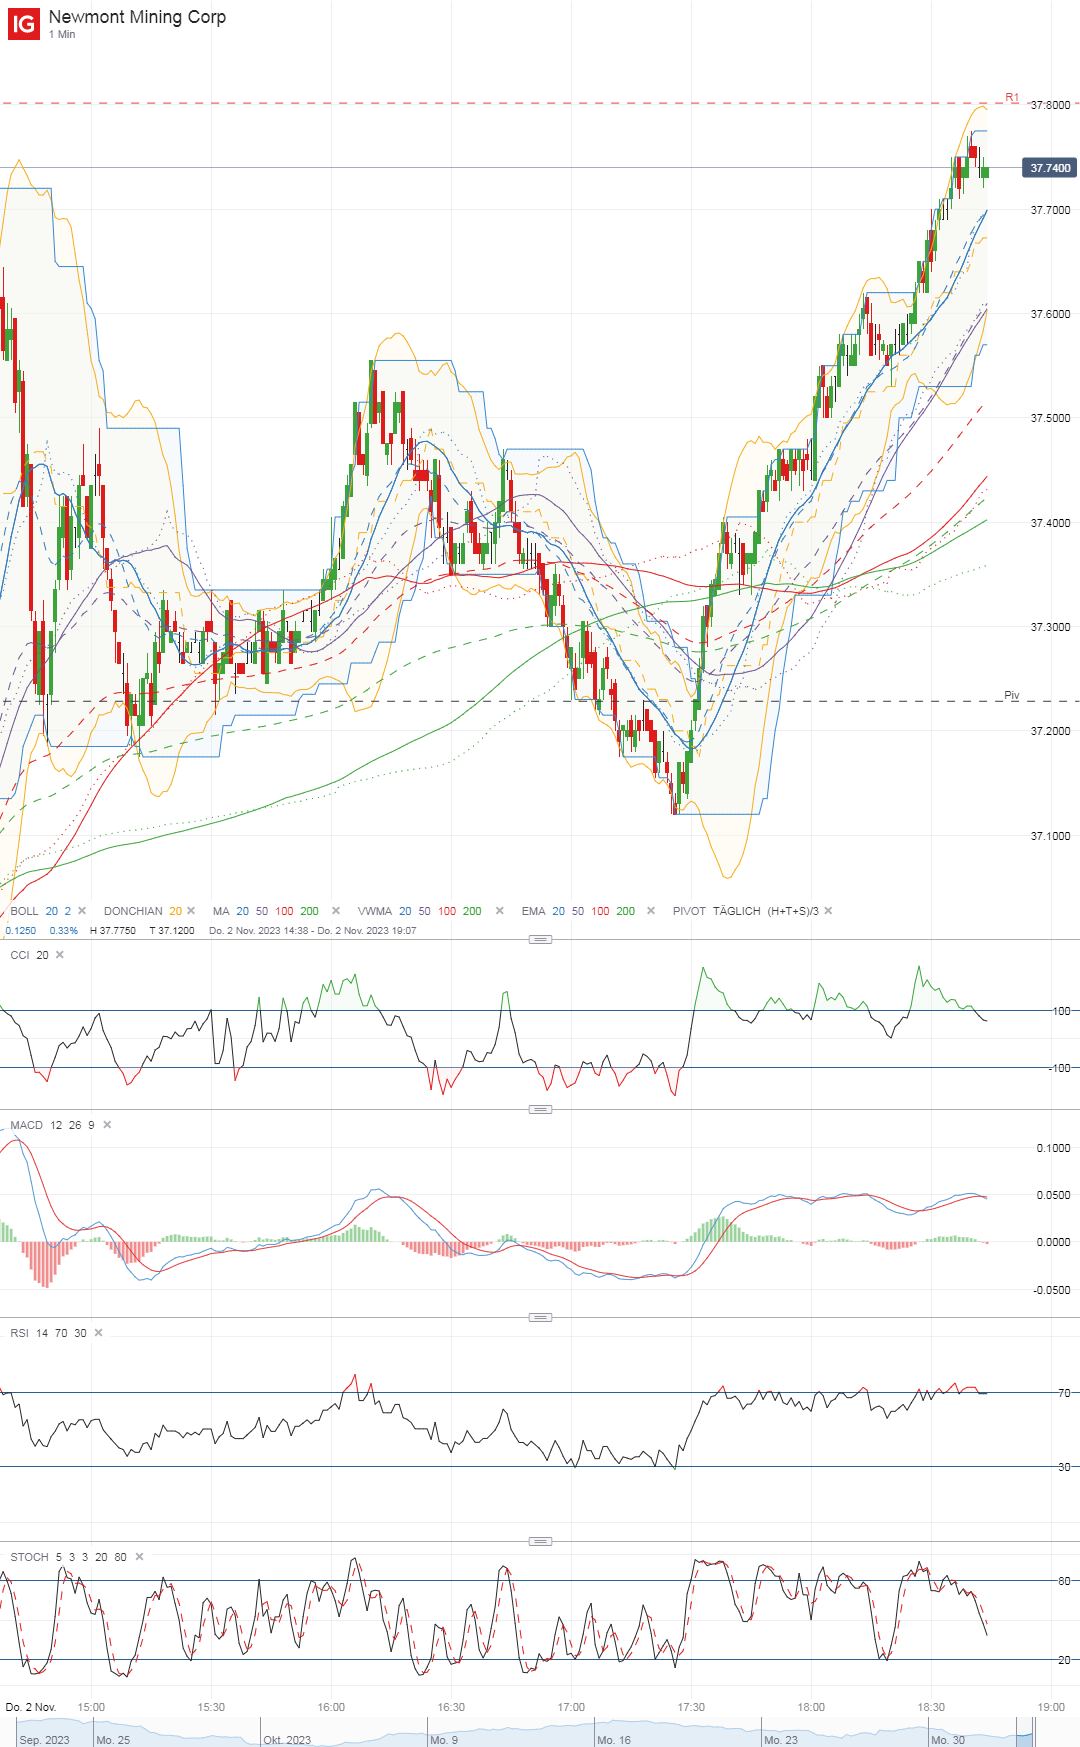Open DONCHIAN indicator settings label
The height and width of the screenshot is (1747, 1080).
(133, 911)
